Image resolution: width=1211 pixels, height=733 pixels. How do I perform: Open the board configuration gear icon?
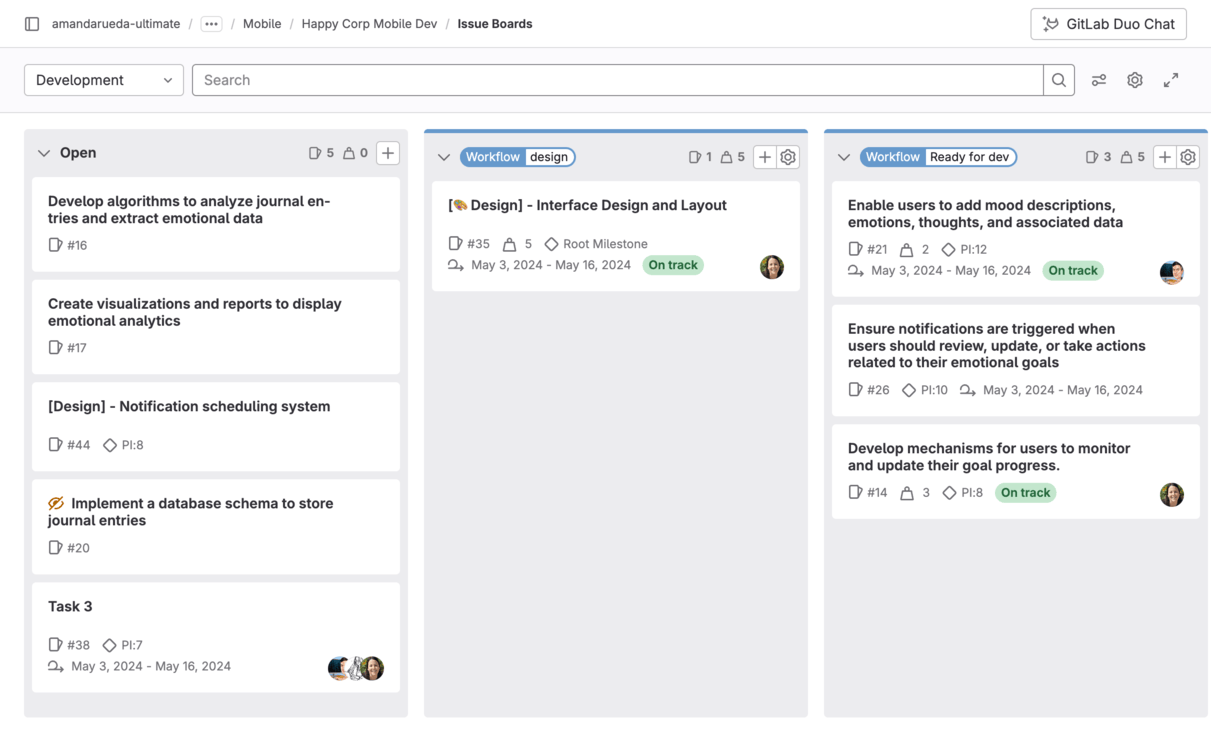click(1134, 79)
